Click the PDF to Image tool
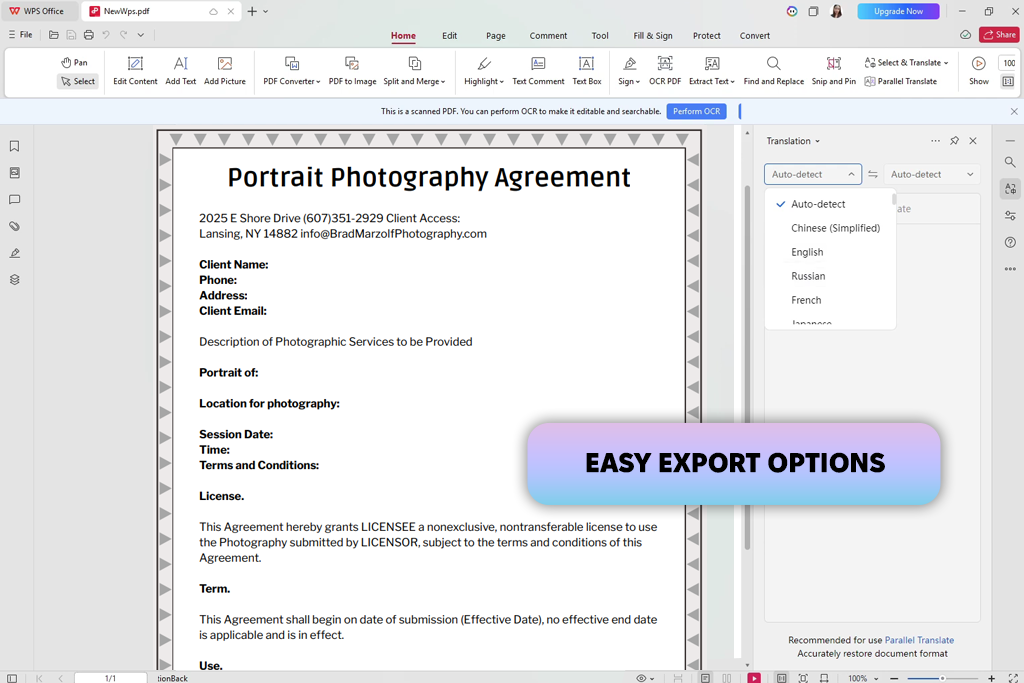This screenshot has width=1024, height=683. (352, 71)
